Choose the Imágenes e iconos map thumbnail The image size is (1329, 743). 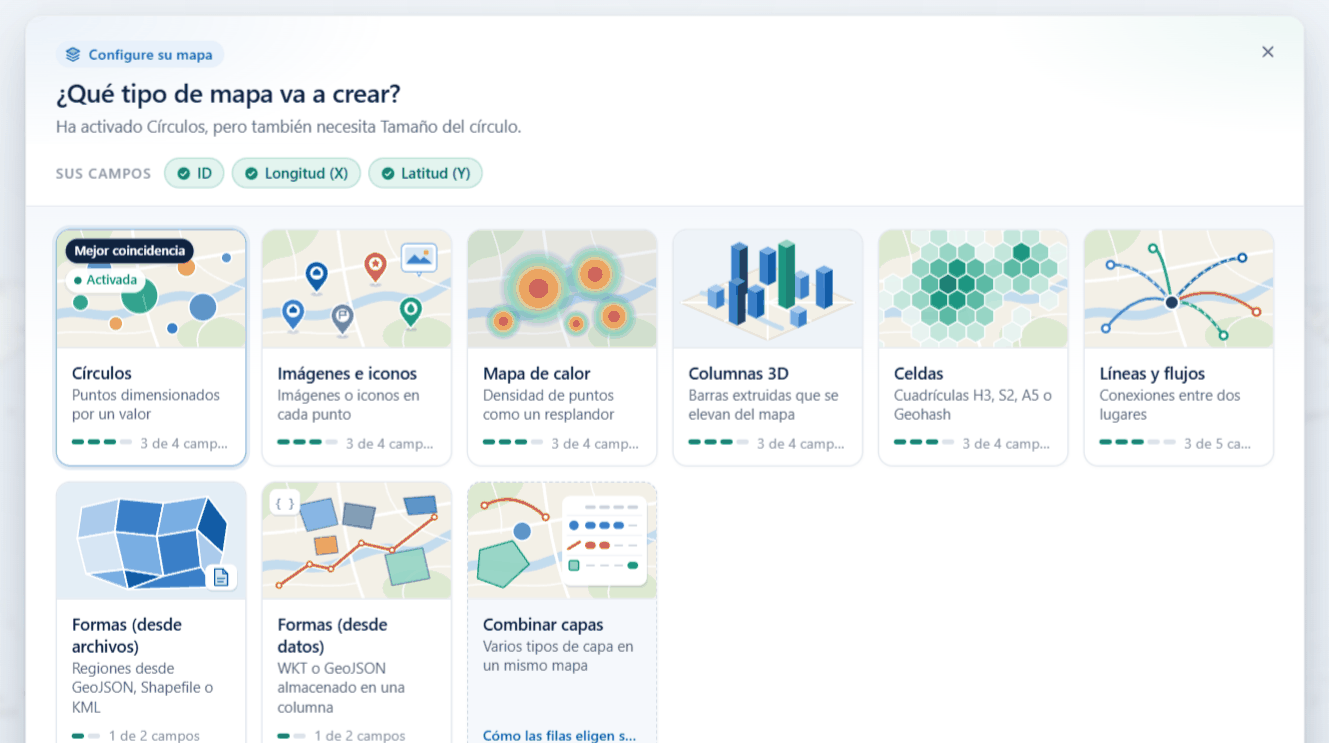tap(357, 289)
